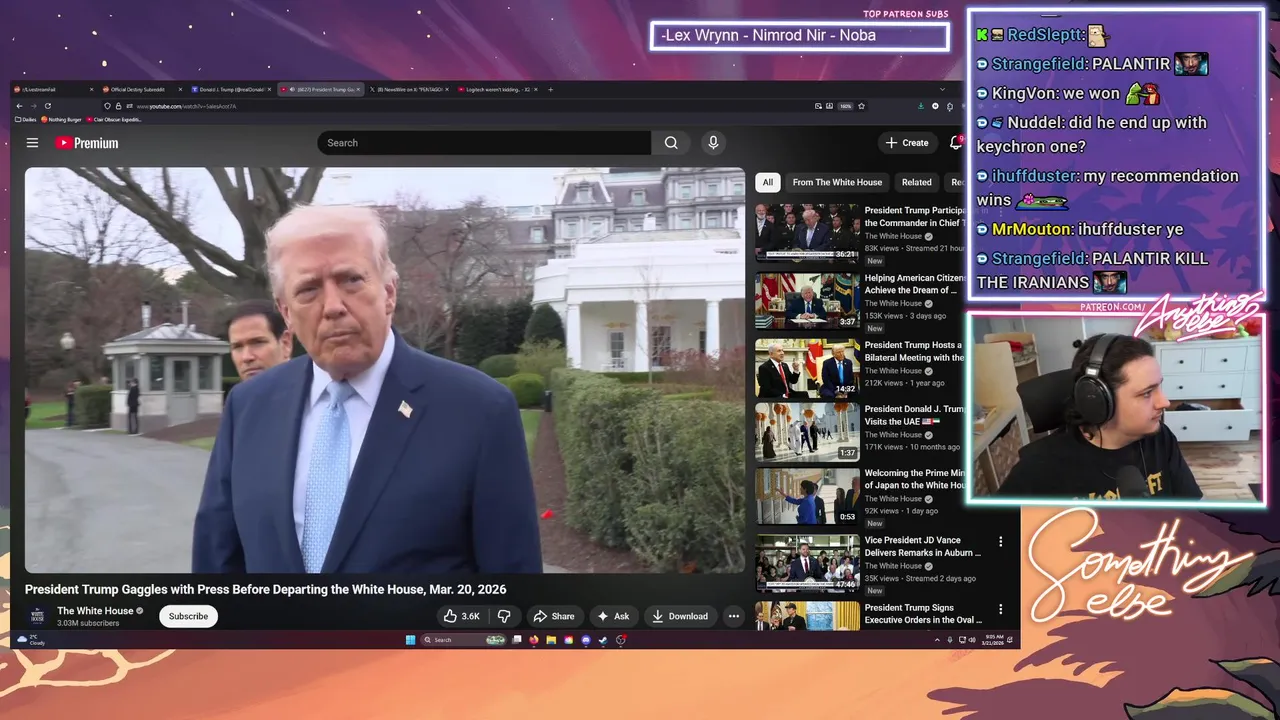The height and width of the screenshot is (720, 1280).
Task: Click the Ask button
Action: (613, 616)
